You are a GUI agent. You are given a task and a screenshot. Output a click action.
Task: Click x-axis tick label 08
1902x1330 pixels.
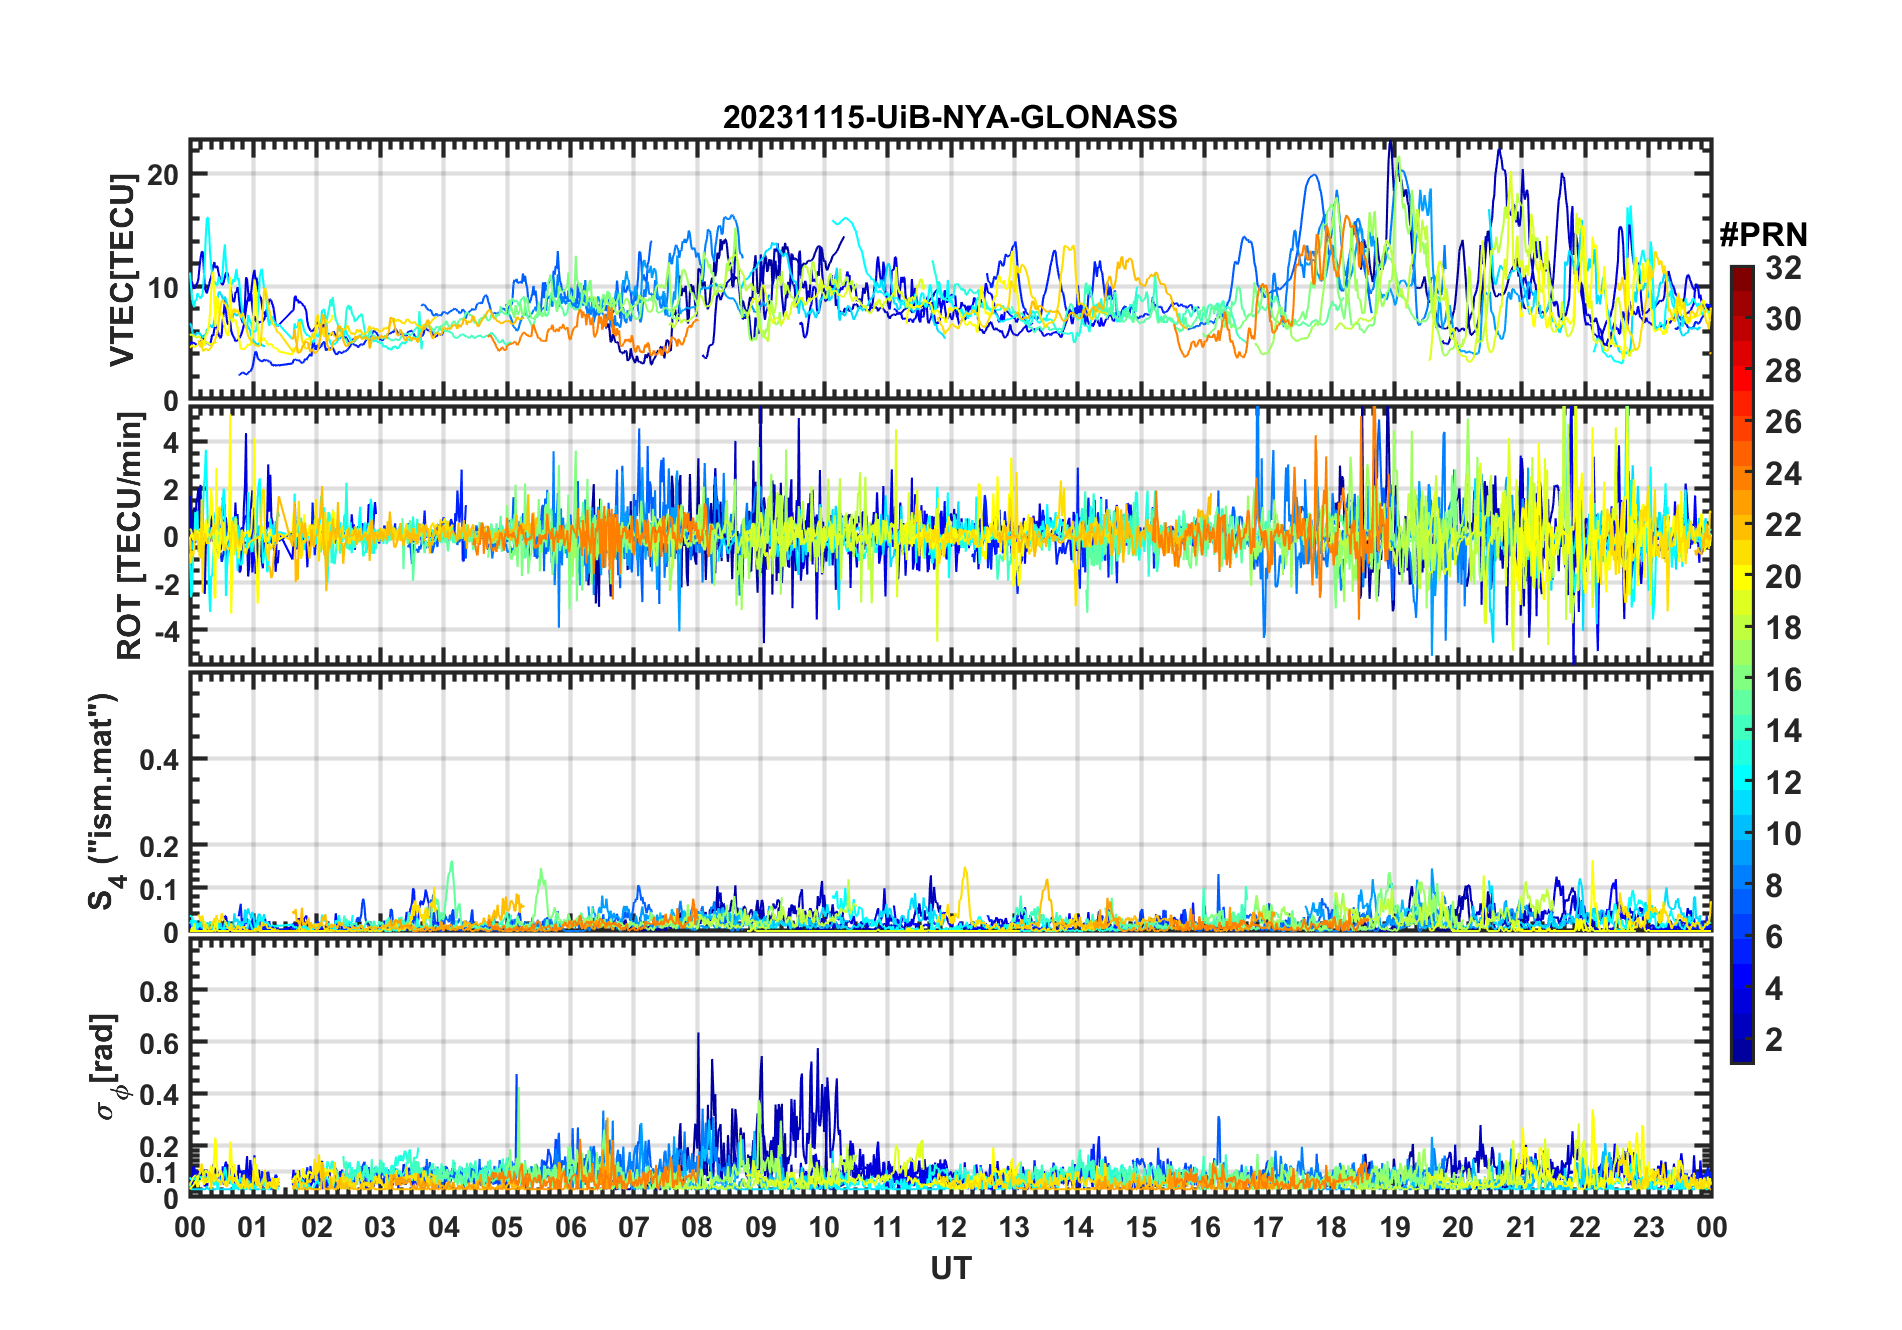(697, 1228)
